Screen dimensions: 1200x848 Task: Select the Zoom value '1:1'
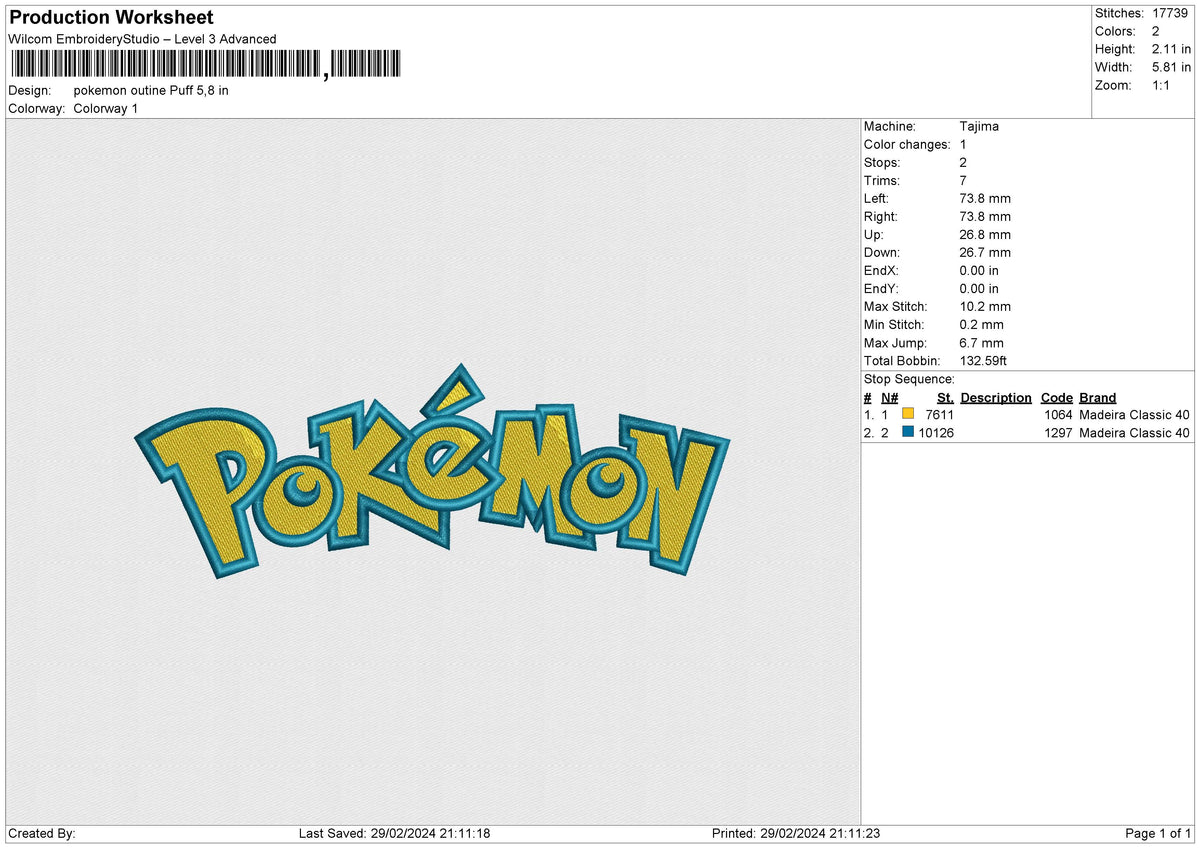(x=1162, y=85)
